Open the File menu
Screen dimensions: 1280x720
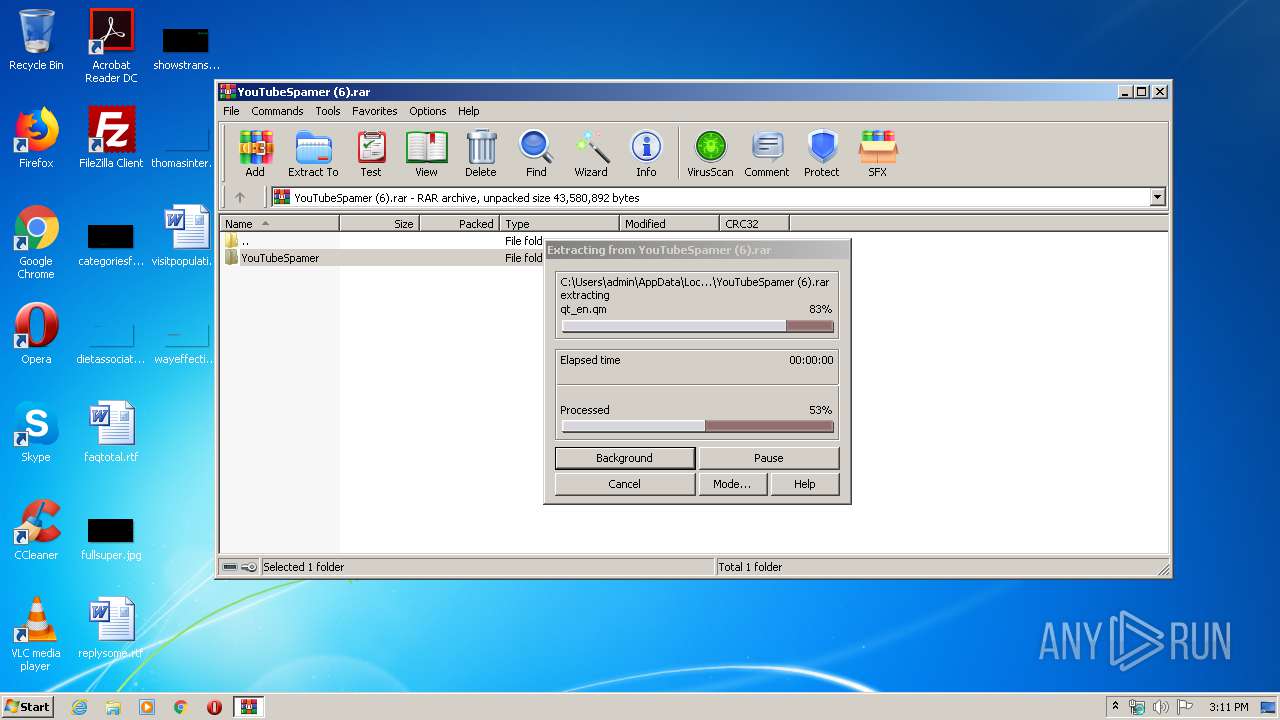pyautogui.click(x=231, y=111)
